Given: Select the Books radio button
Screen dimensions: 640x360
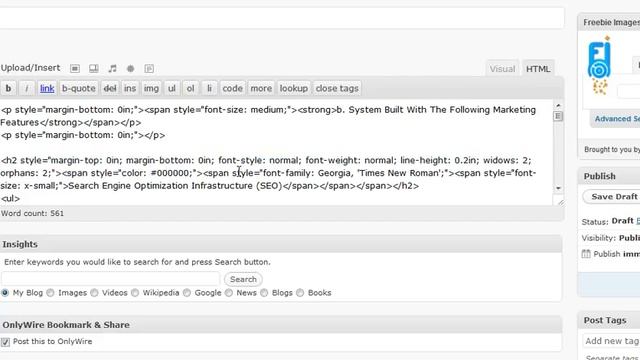Looking at the screenshot, I should [300, 293].
